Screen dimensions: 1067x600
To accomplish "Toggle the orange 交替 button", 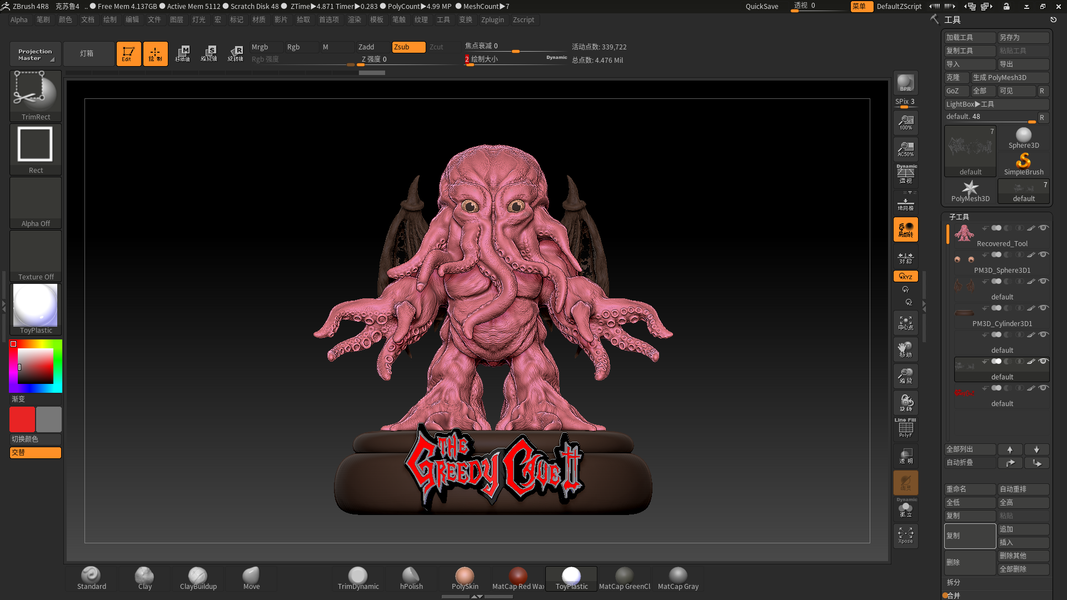I will pyautogui.click(x=35, y=452).
